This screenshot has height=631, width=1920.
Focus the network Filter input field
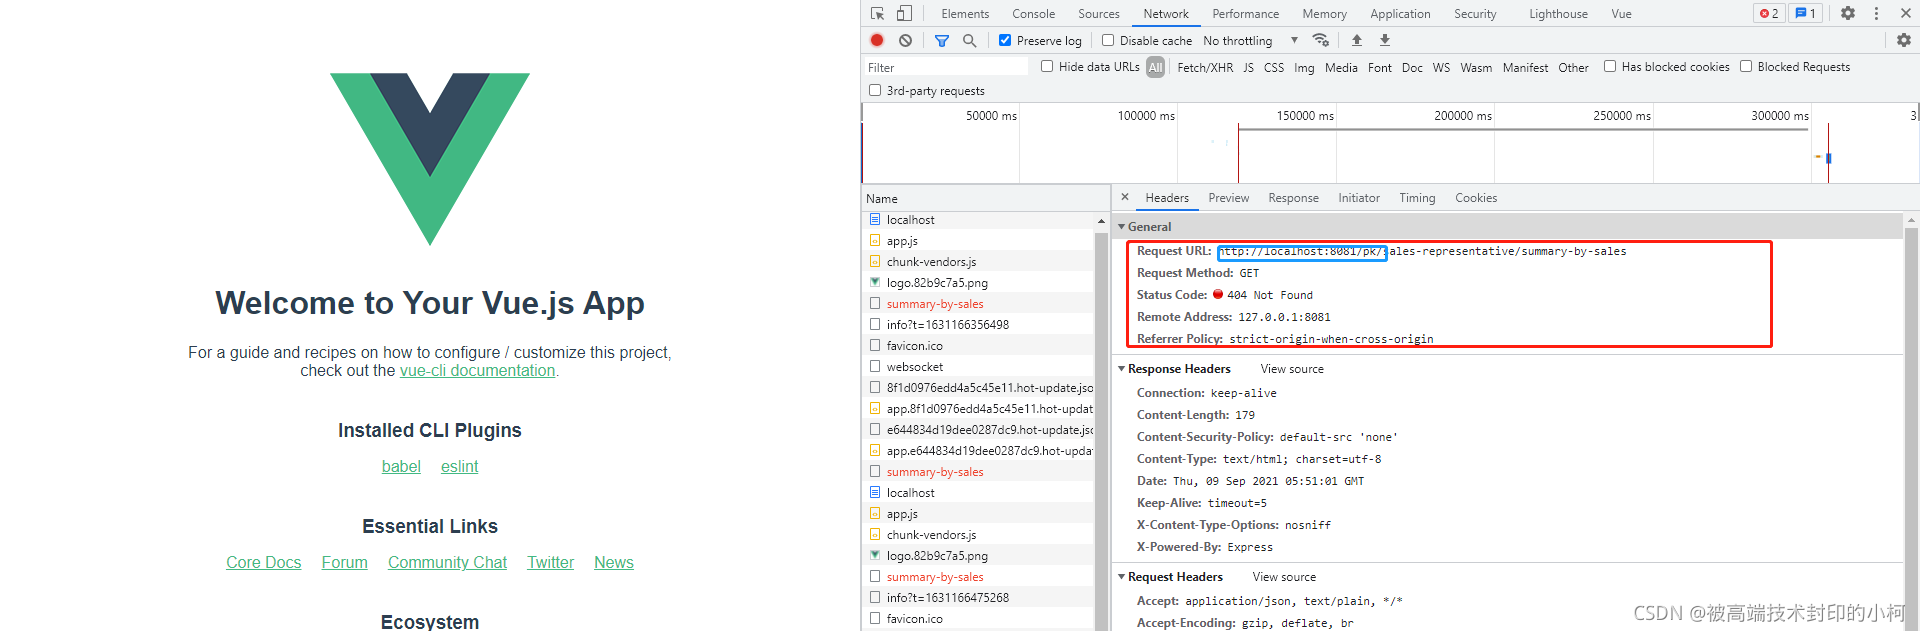(945, 67)
